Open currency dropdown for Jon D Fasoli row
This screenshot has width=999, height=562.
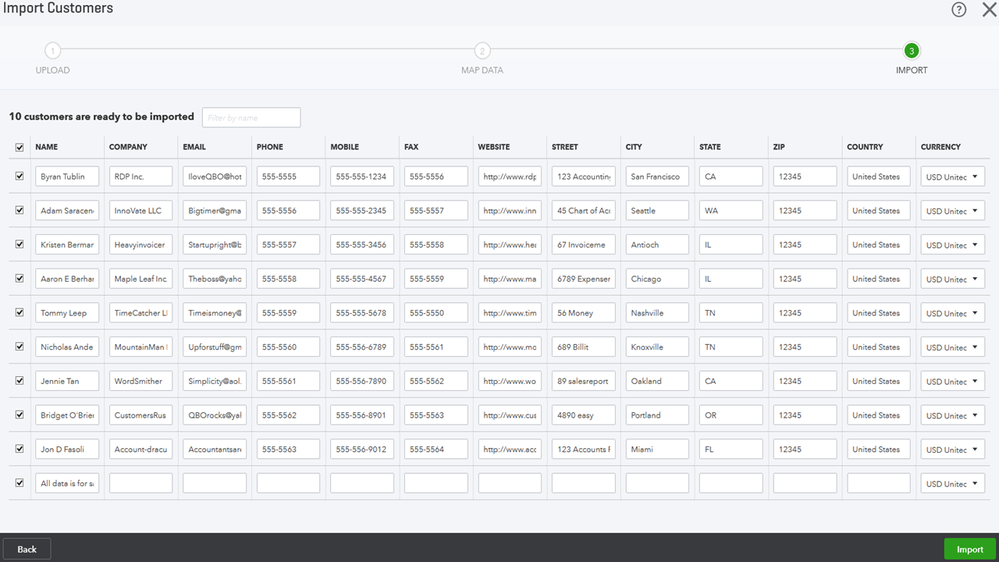(952, 449)
